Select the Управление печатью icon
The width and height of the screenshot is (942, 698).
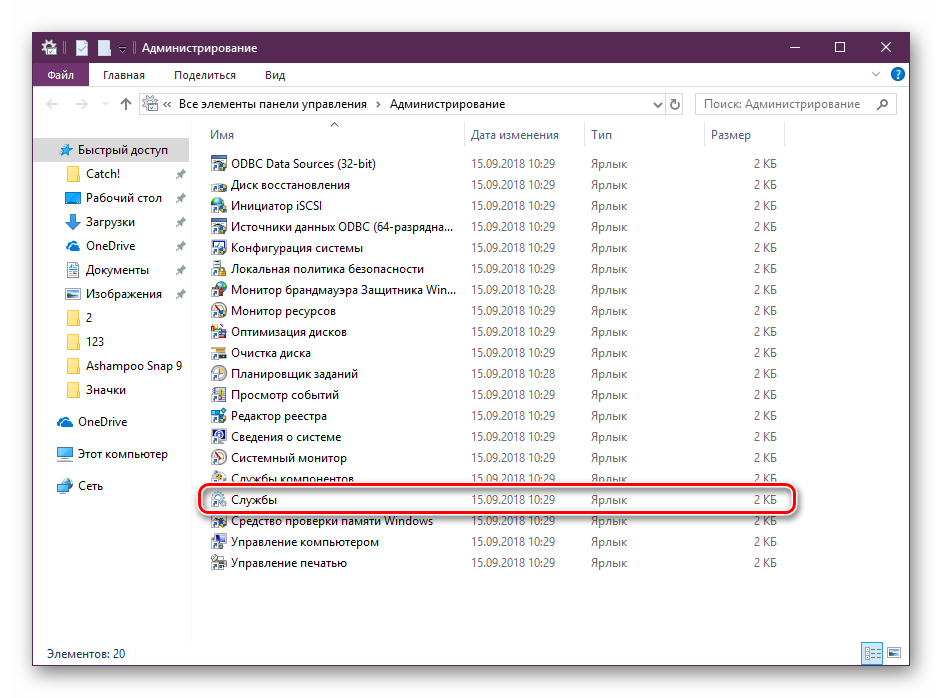click(x=219, y=563)
